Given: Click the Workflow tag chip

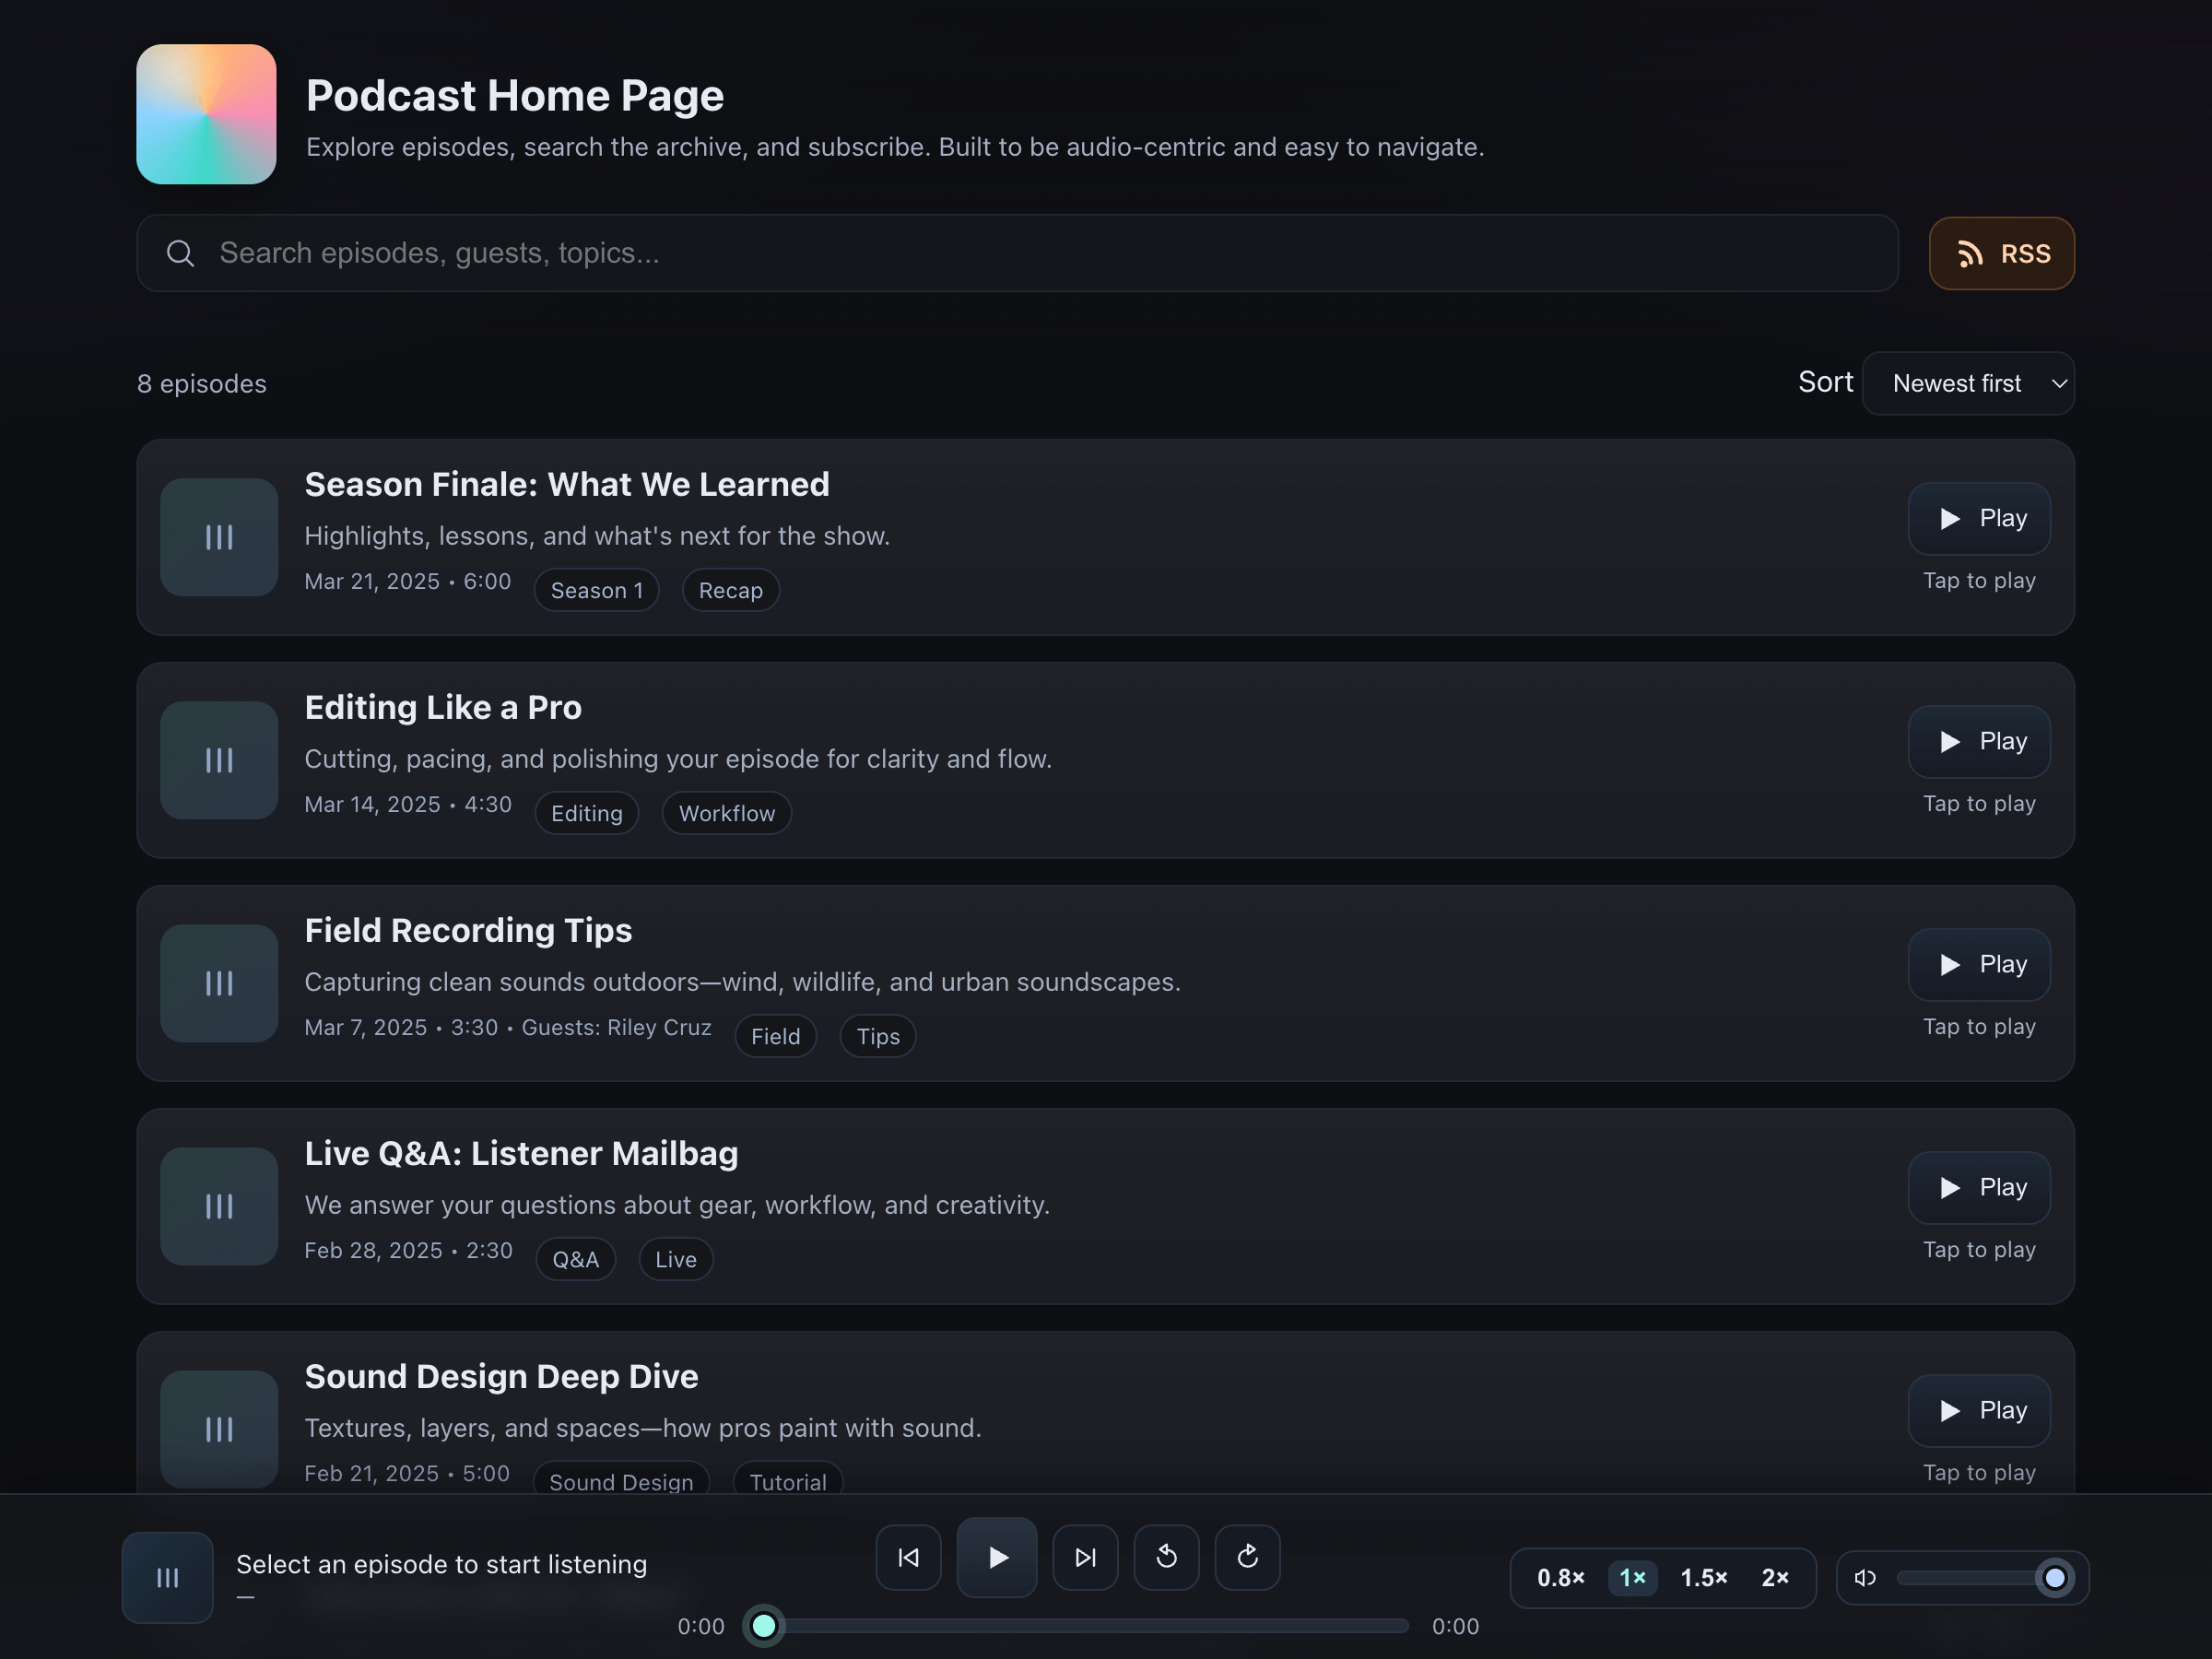Looking at the screenshot, I should 726,813.
